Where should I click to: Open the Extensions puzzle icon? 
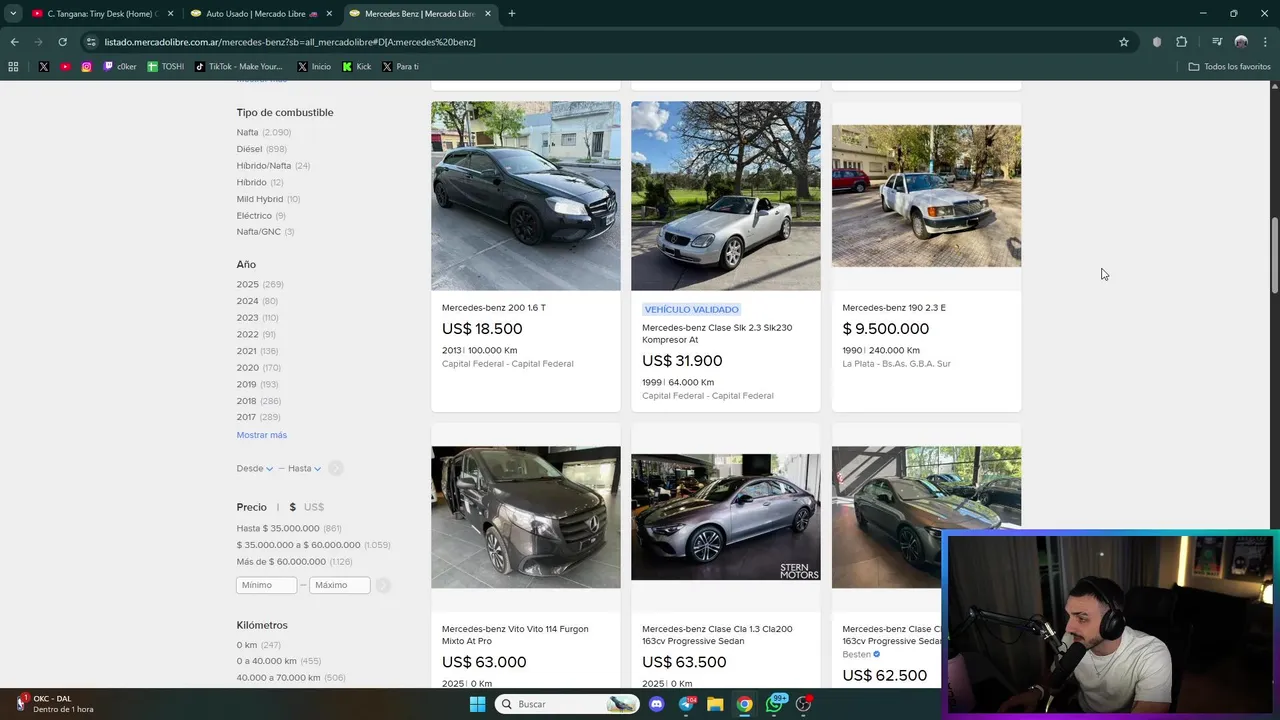1181,42
